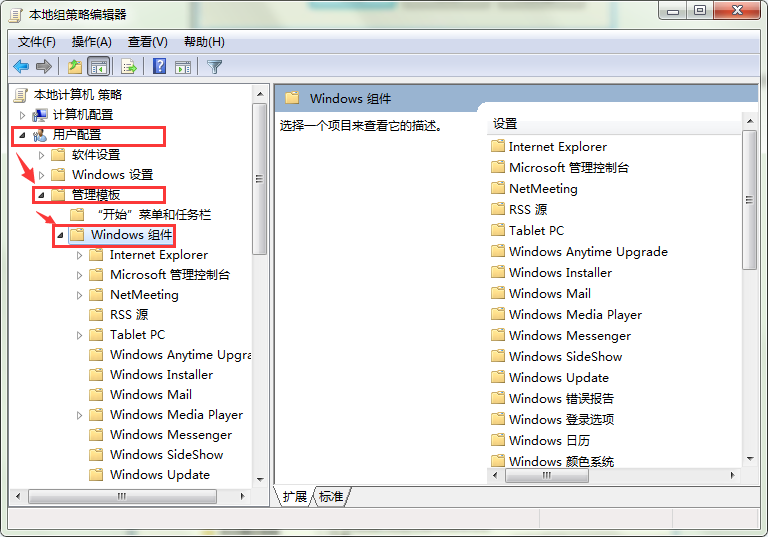Open Help via the question mark icon
Screen dimensions: 768x537
159,67
